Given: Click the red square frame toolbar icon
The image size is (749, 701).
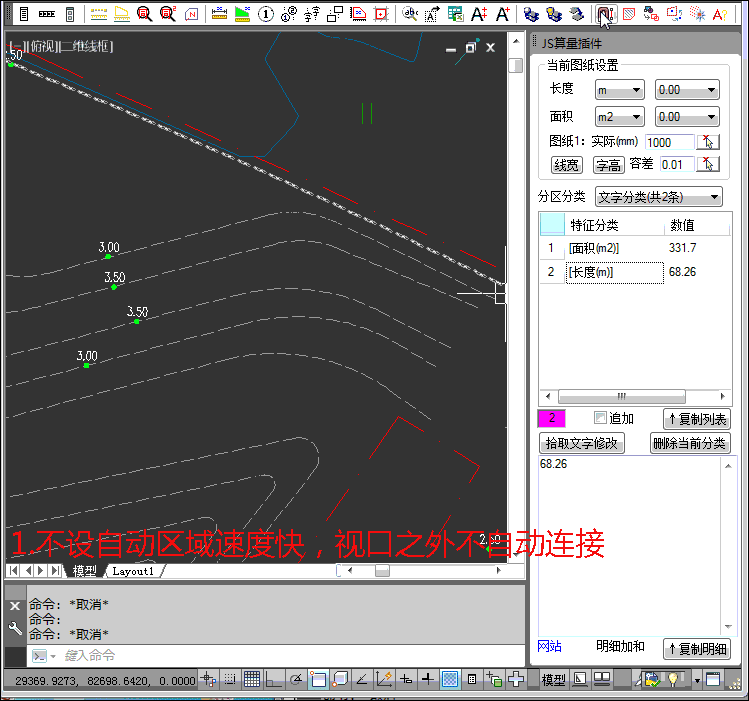Looking at the screenshot, I should tap(380, 14).
